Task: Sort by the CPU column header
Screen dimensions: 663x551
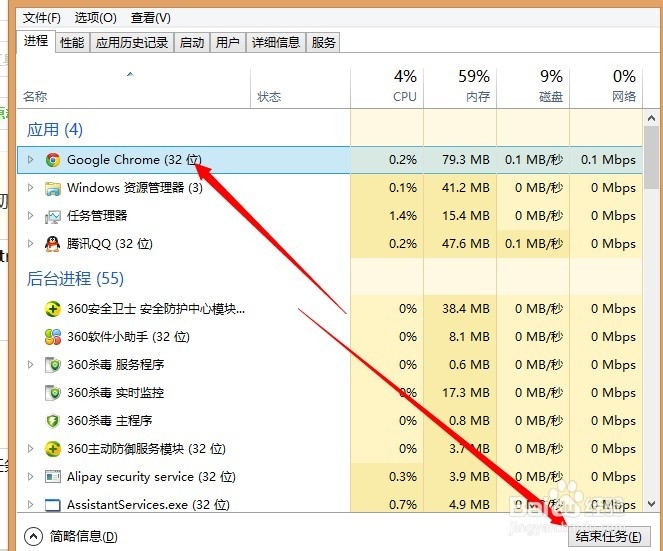Action: (x=386, y=88)
